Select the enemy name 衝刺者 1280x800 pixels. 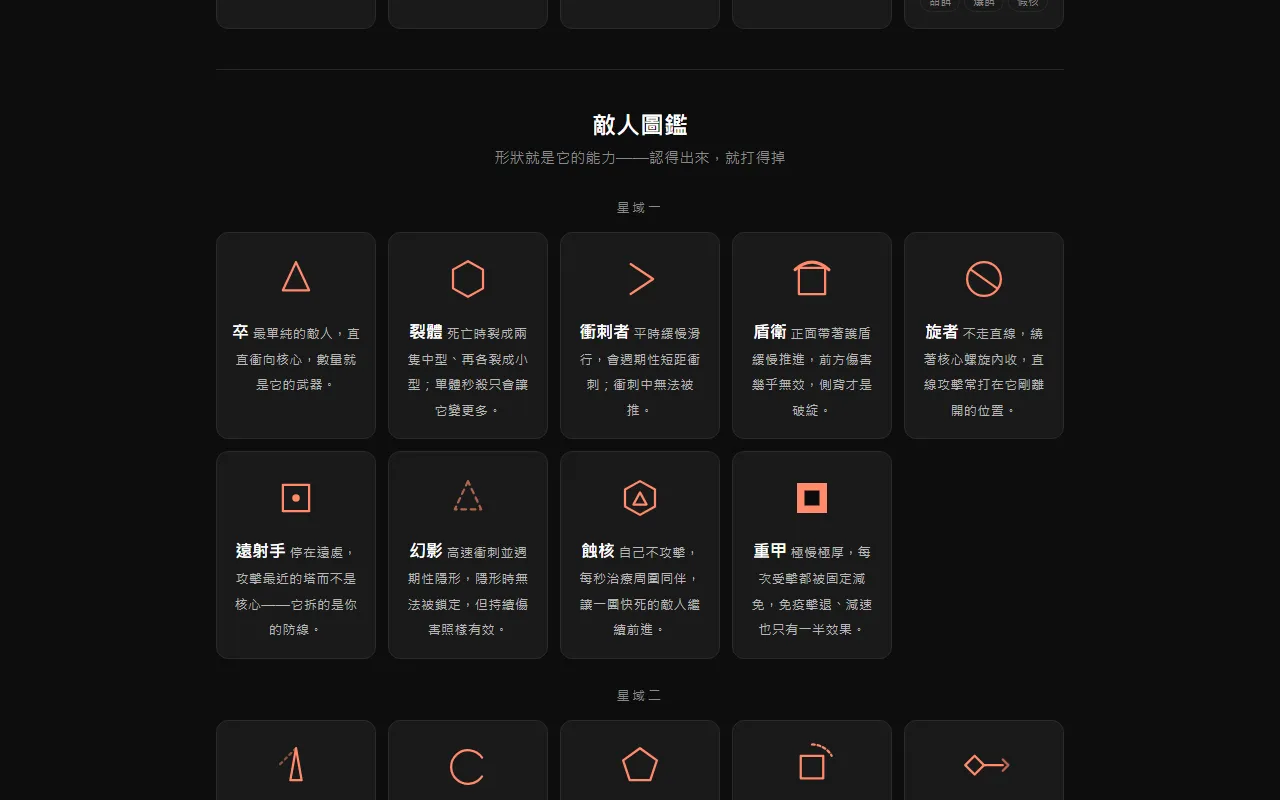605,332
